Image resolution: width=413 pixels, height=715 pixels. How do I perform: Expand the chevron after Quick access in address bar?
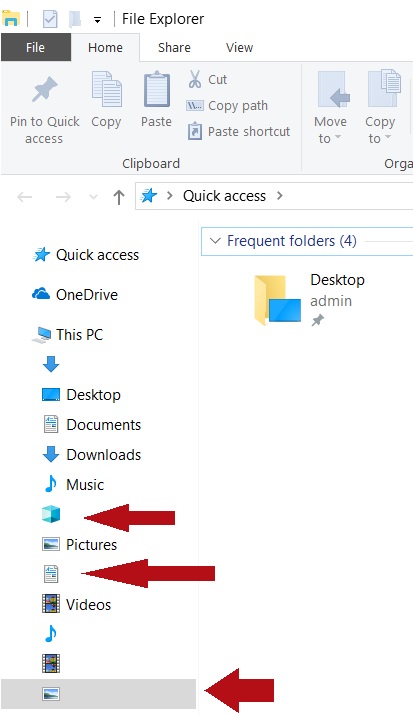point(279,196)
